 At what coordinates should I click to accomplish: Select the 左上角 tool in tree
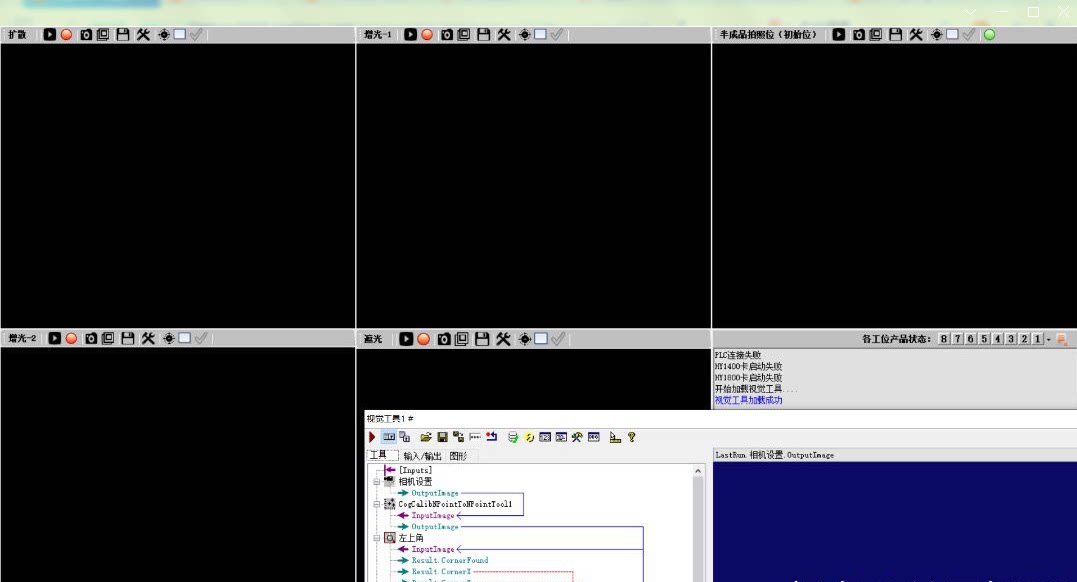411,538
